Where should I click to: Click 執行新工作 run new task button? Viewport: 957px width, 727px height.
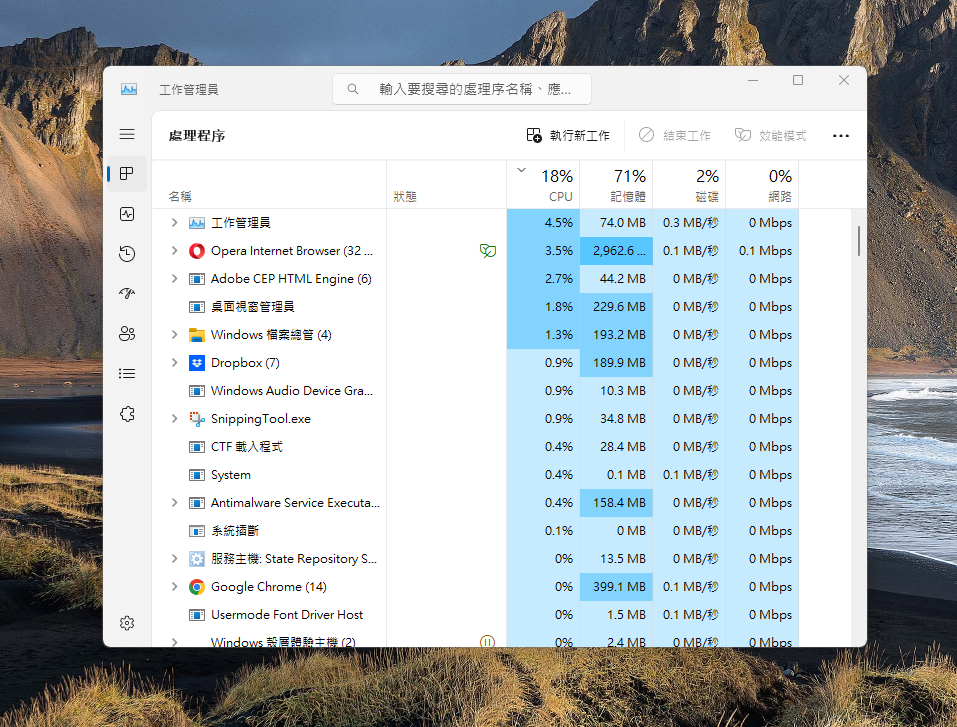pyautogui.click(x=568, y=136)
